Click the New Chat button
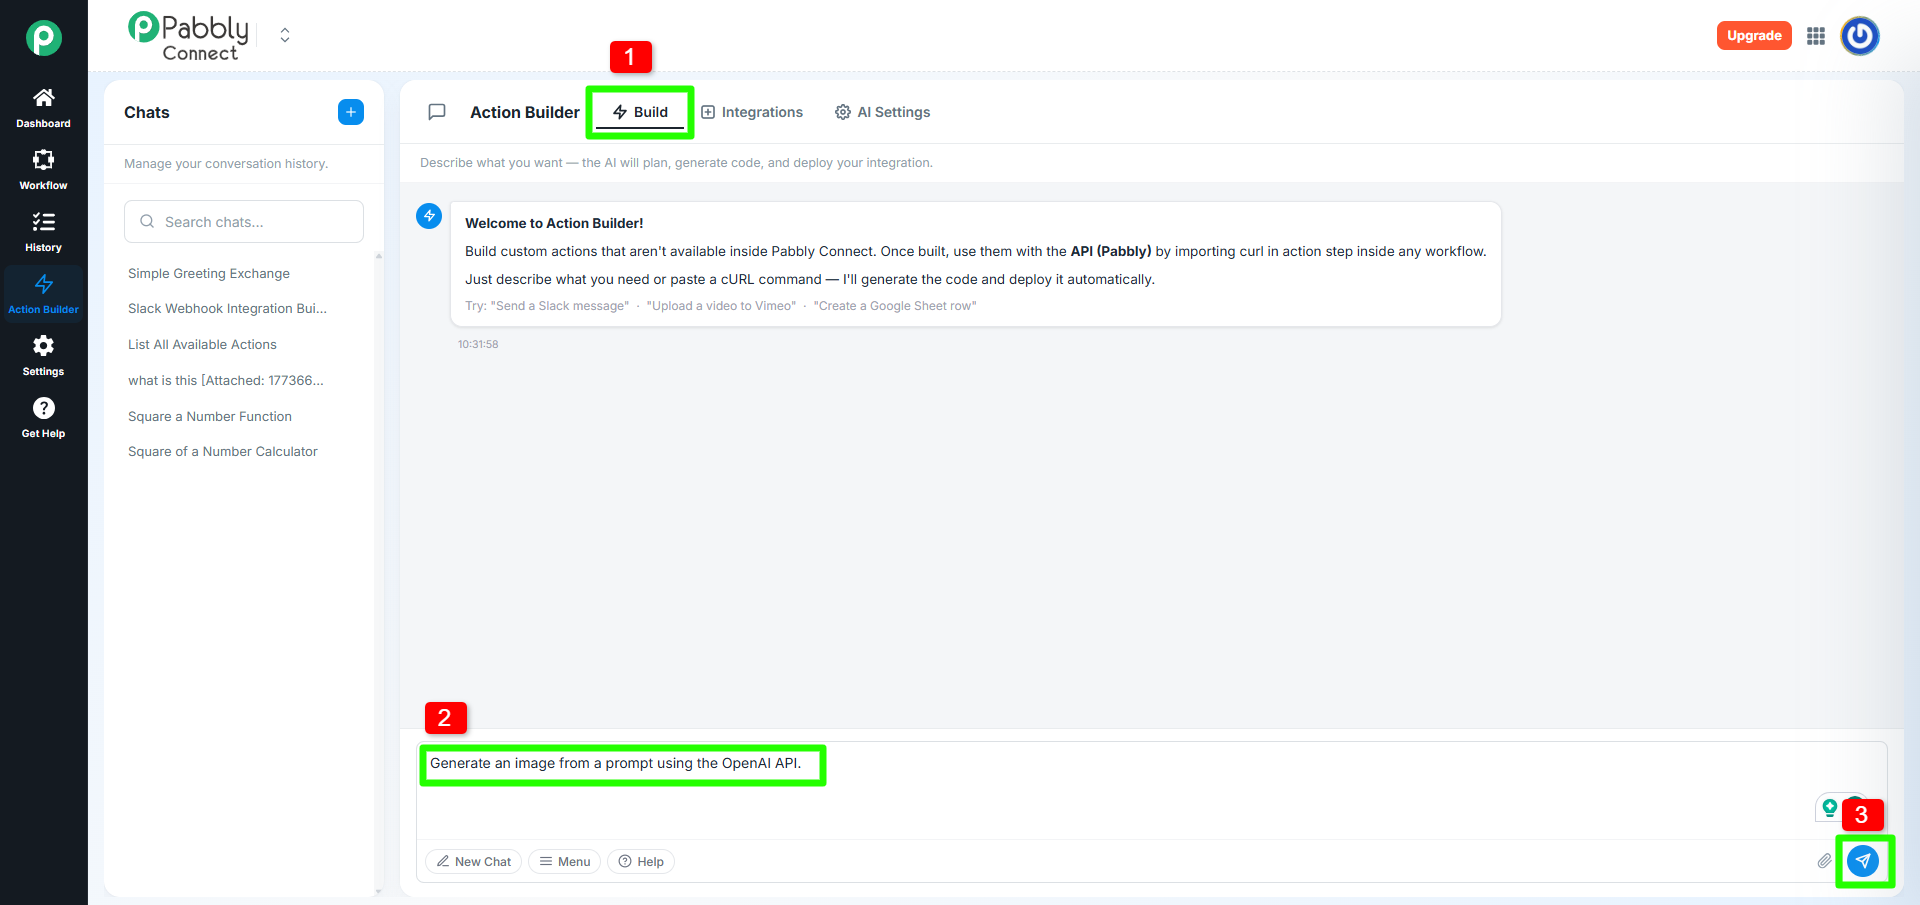Viewport: 1920px width, 905px height. coord(473,862)
